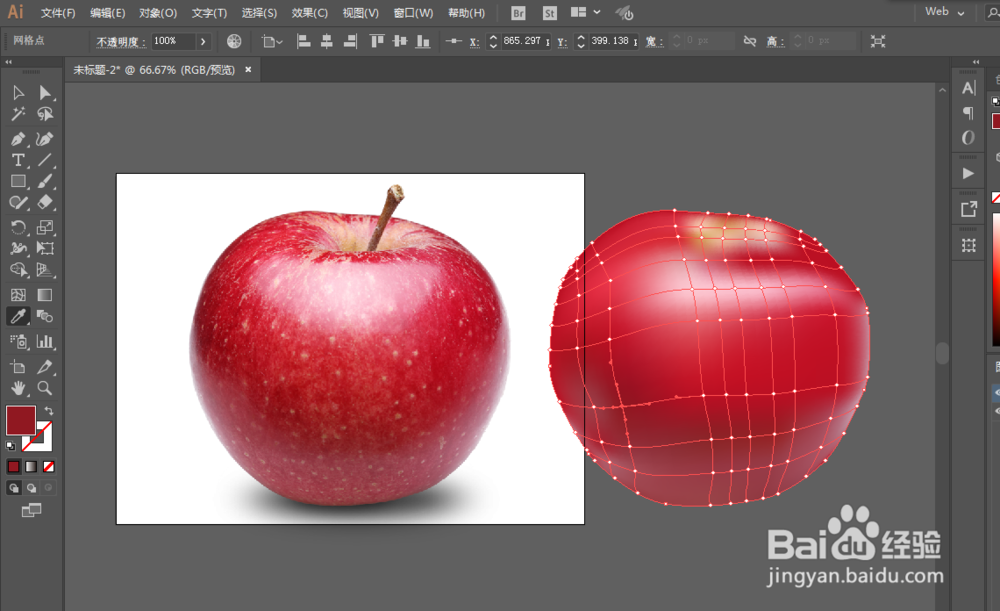Select the Blend tool

pyautogui.click(x=45, y=316)
